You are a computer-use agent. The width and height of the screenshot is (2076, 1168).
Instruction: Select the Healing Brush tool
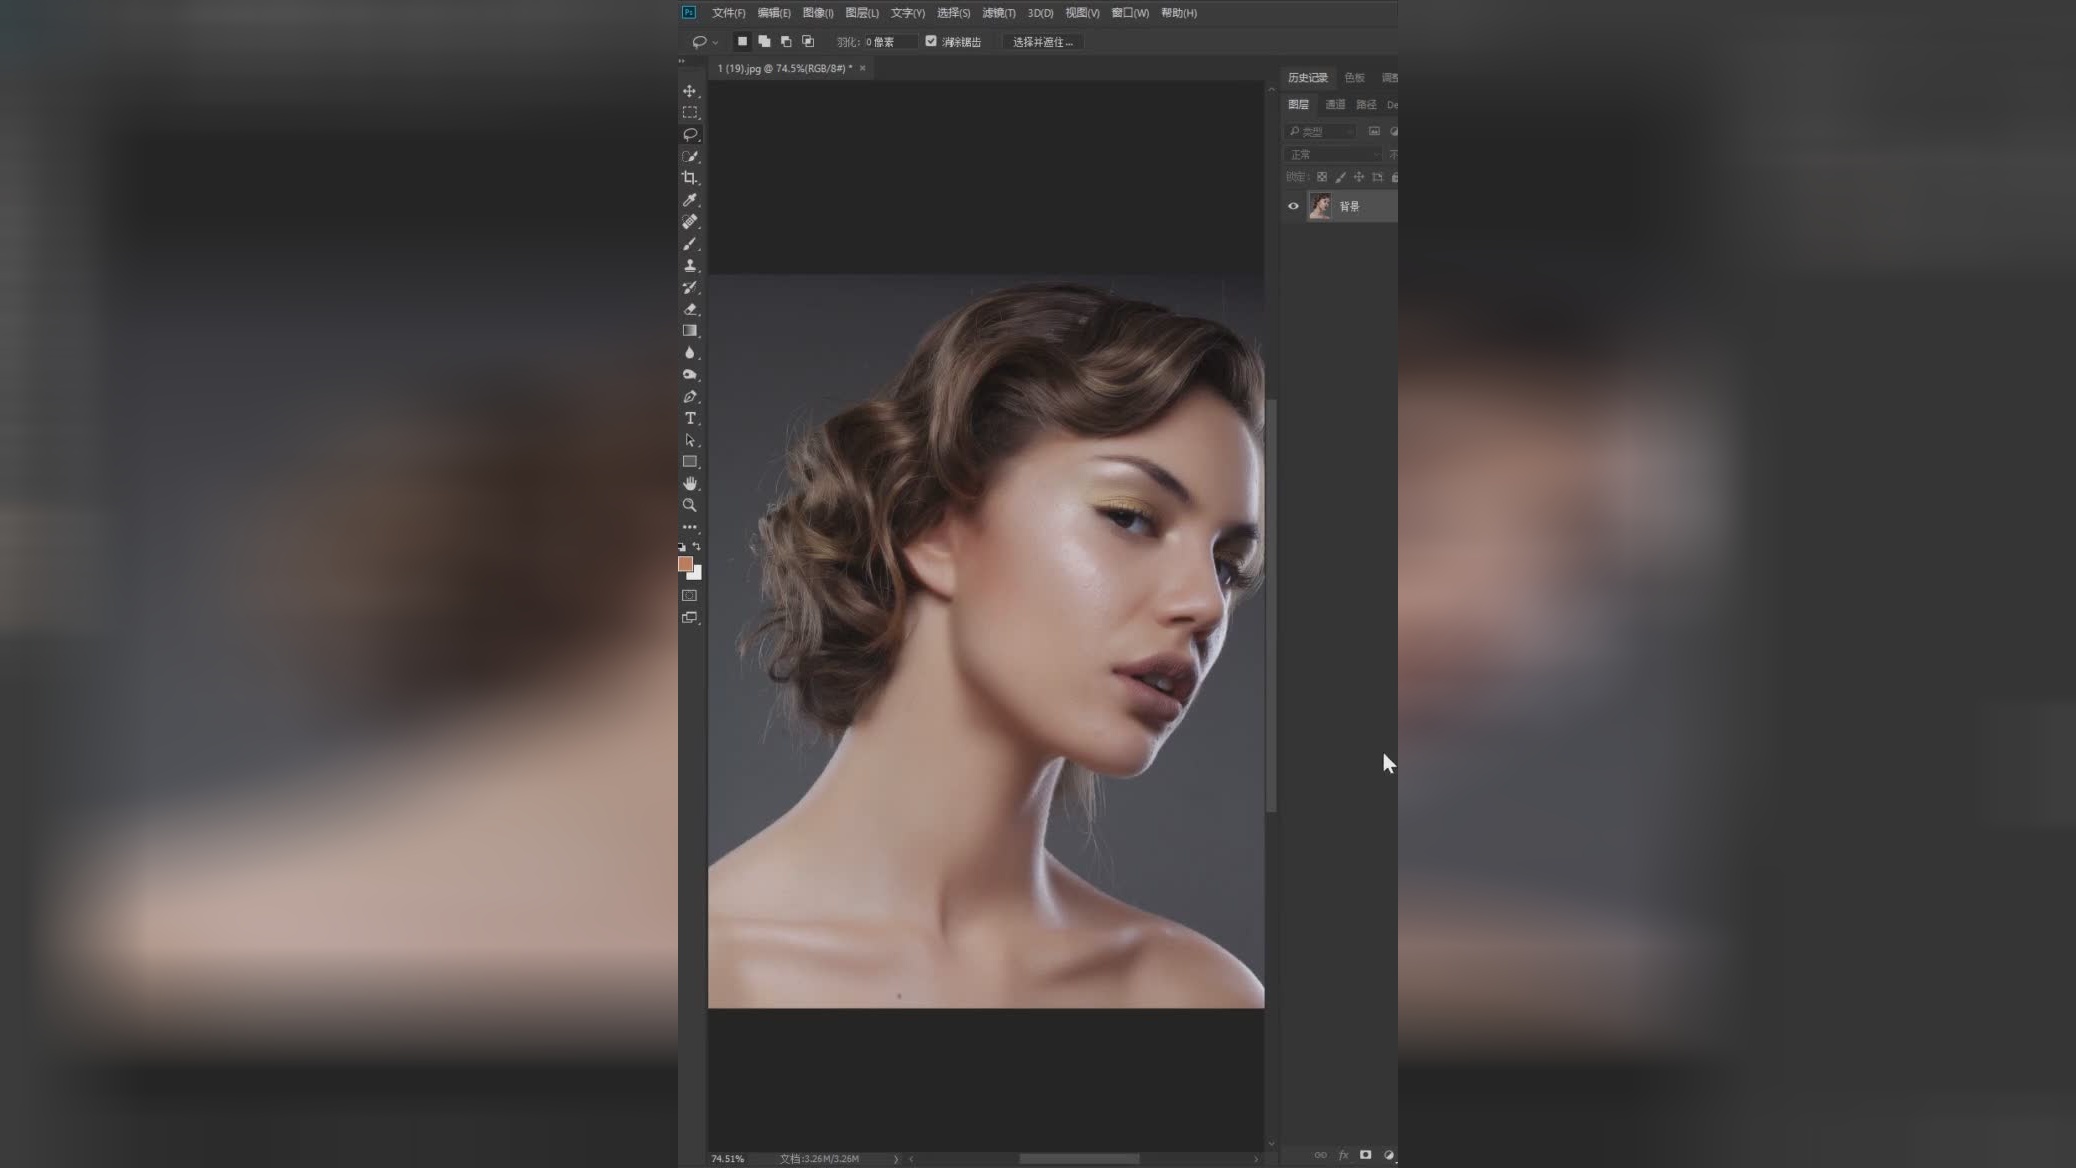coord(690,222)
